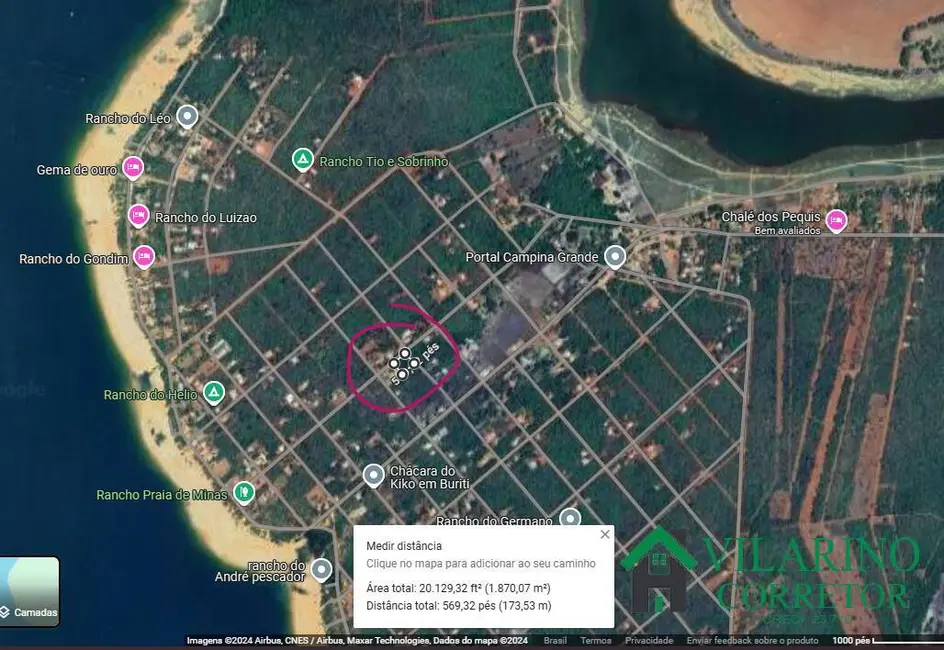The height and width of the screenshot is (650, 944).
Task: Select the Portal Campina Grande pin
Action: pyautogui.click(x=615, y=257)
